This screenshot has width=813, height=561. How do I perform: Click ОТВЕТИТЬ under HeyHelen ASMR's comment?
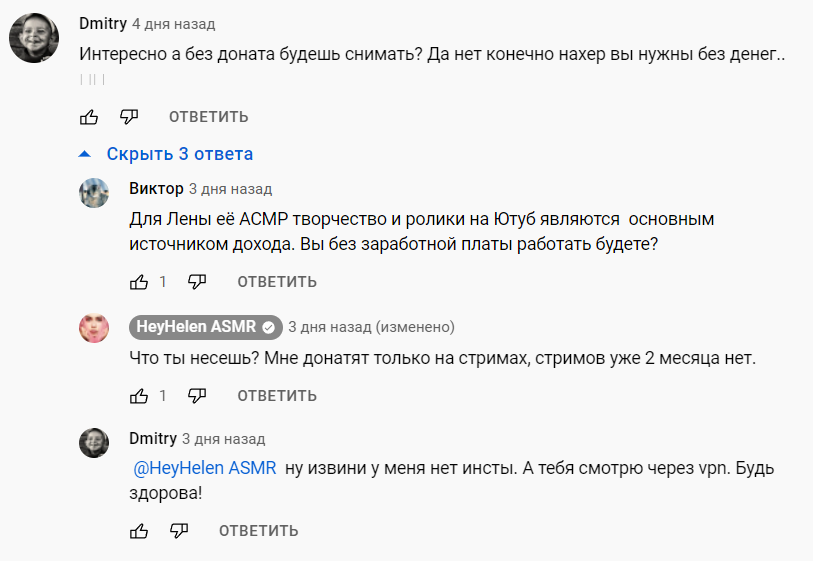click(x=277, y=396)
